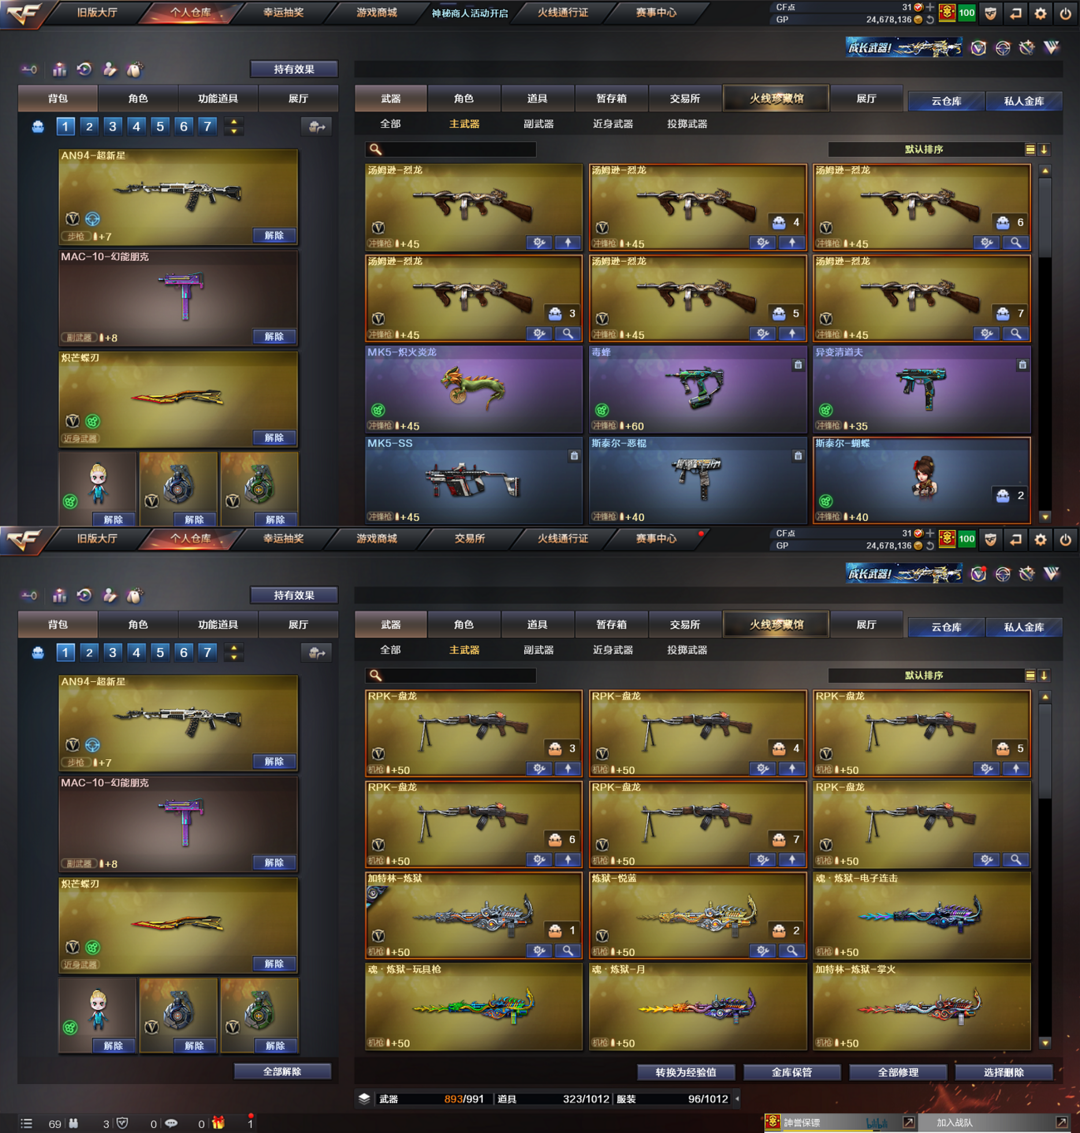Select 全部 tab above the 汤姆逊-烈龙 list
This screenshot has width=1080, height=1133.
[390, 124]
